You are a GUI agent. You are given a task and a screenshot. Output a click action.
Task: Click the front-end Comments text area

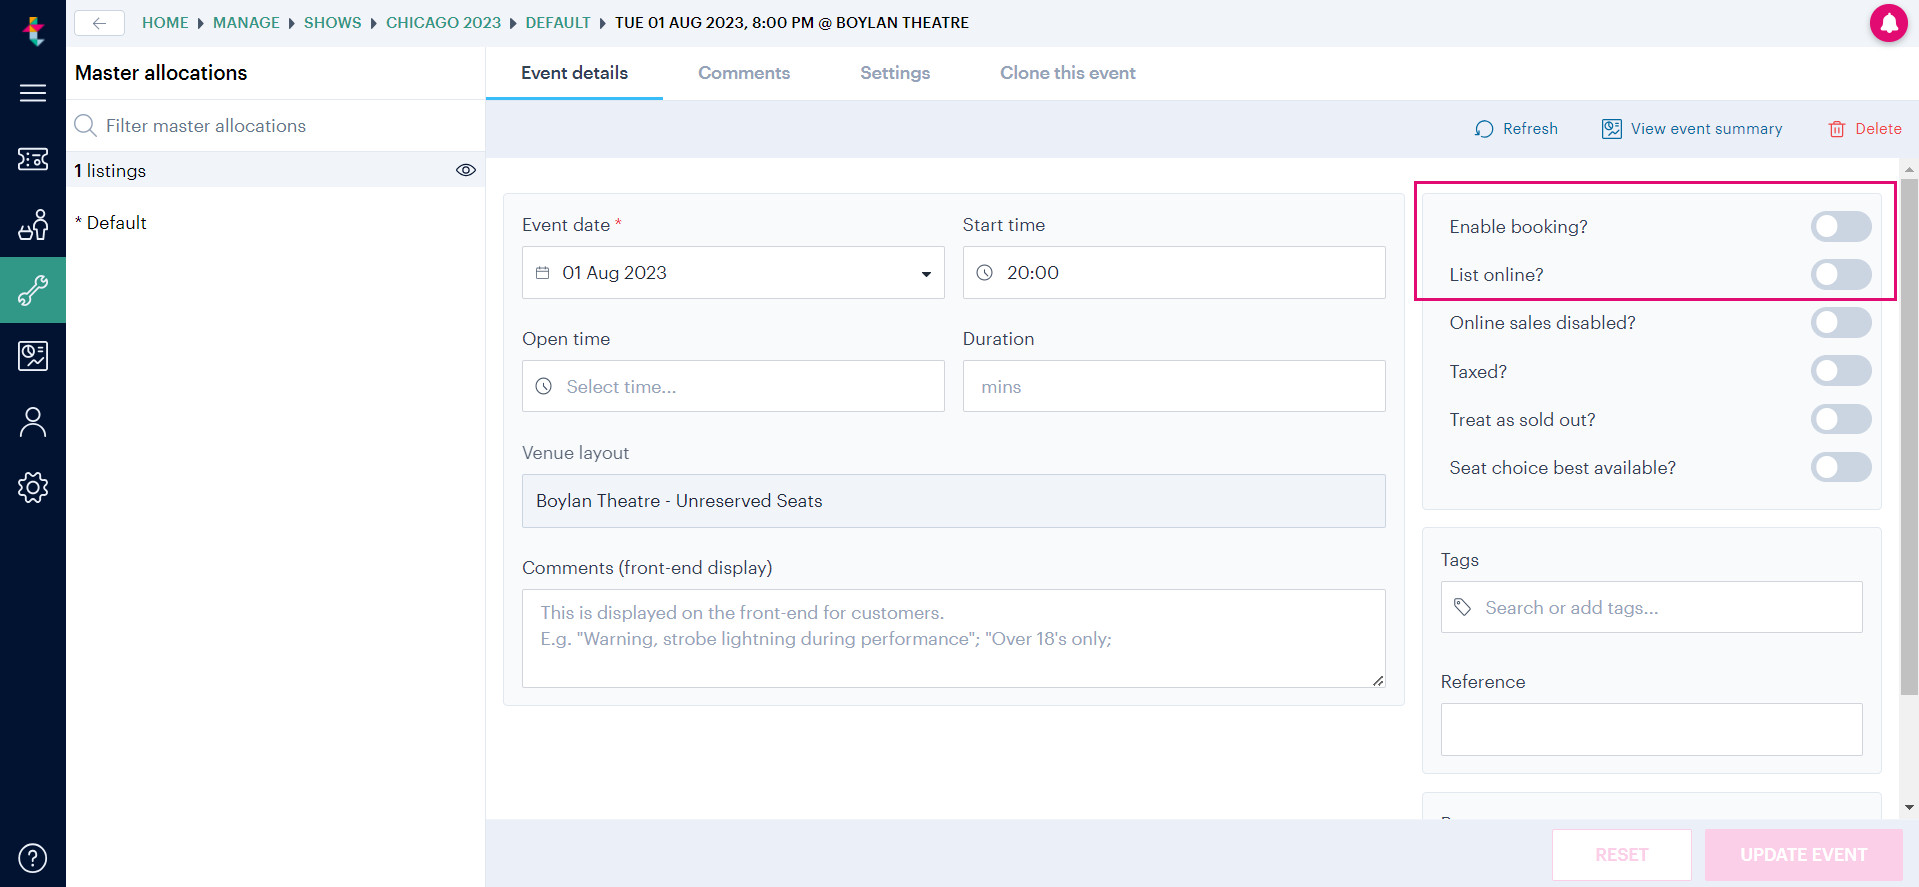click(953, 638)
